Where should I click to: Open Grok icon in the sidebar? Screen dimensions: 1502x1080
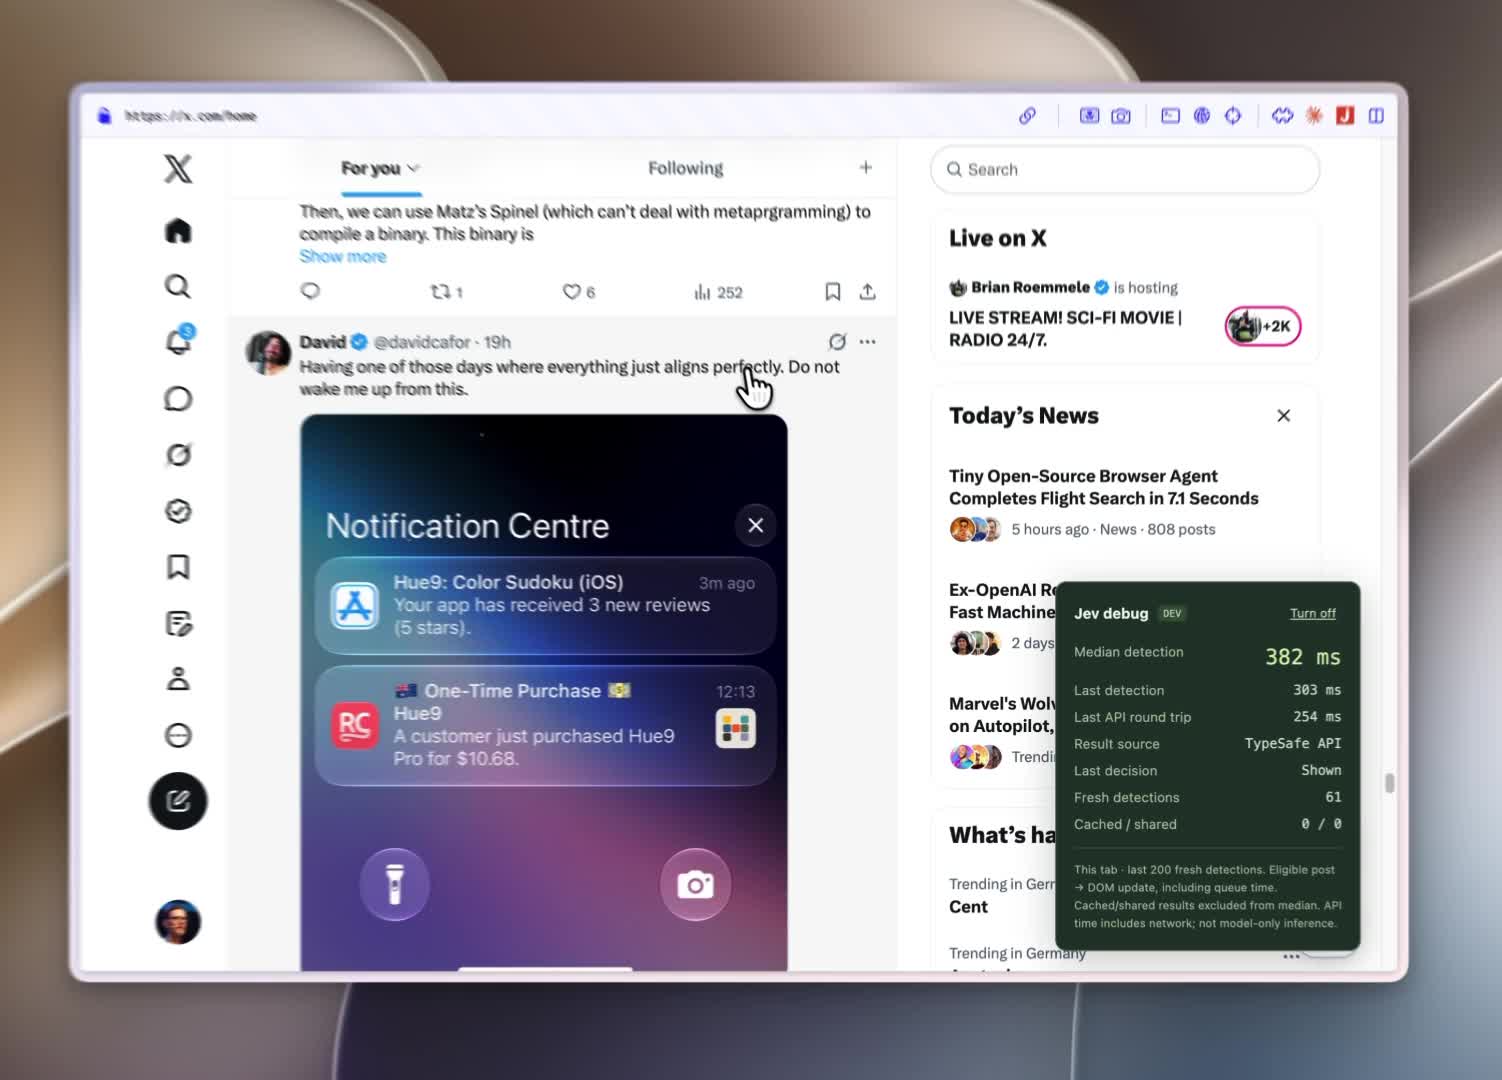pos(178,455)
